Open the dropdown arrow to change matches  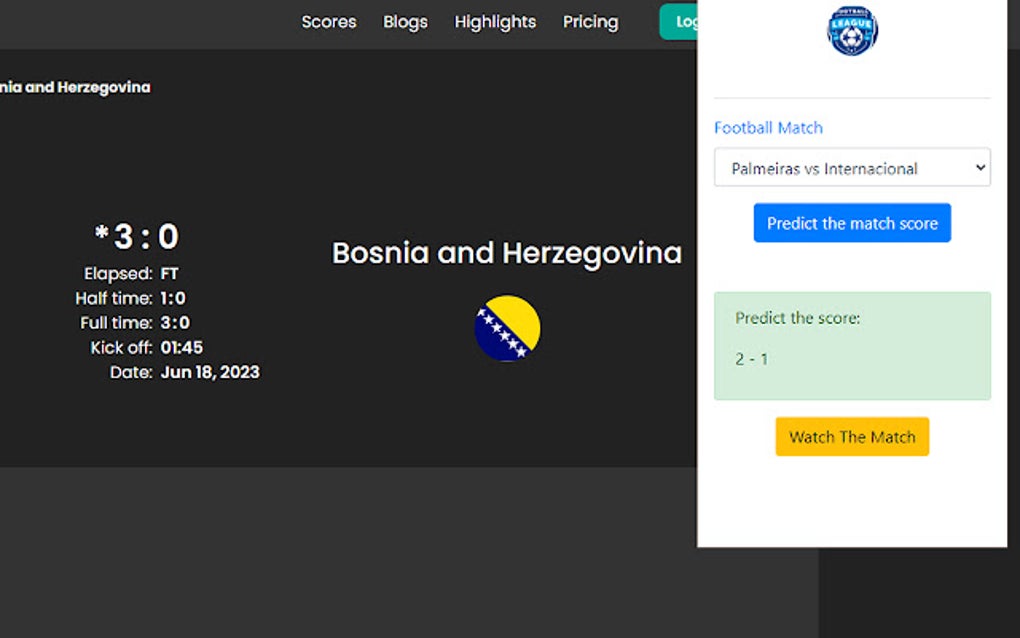pyautogui.click(x=978, y=167)
